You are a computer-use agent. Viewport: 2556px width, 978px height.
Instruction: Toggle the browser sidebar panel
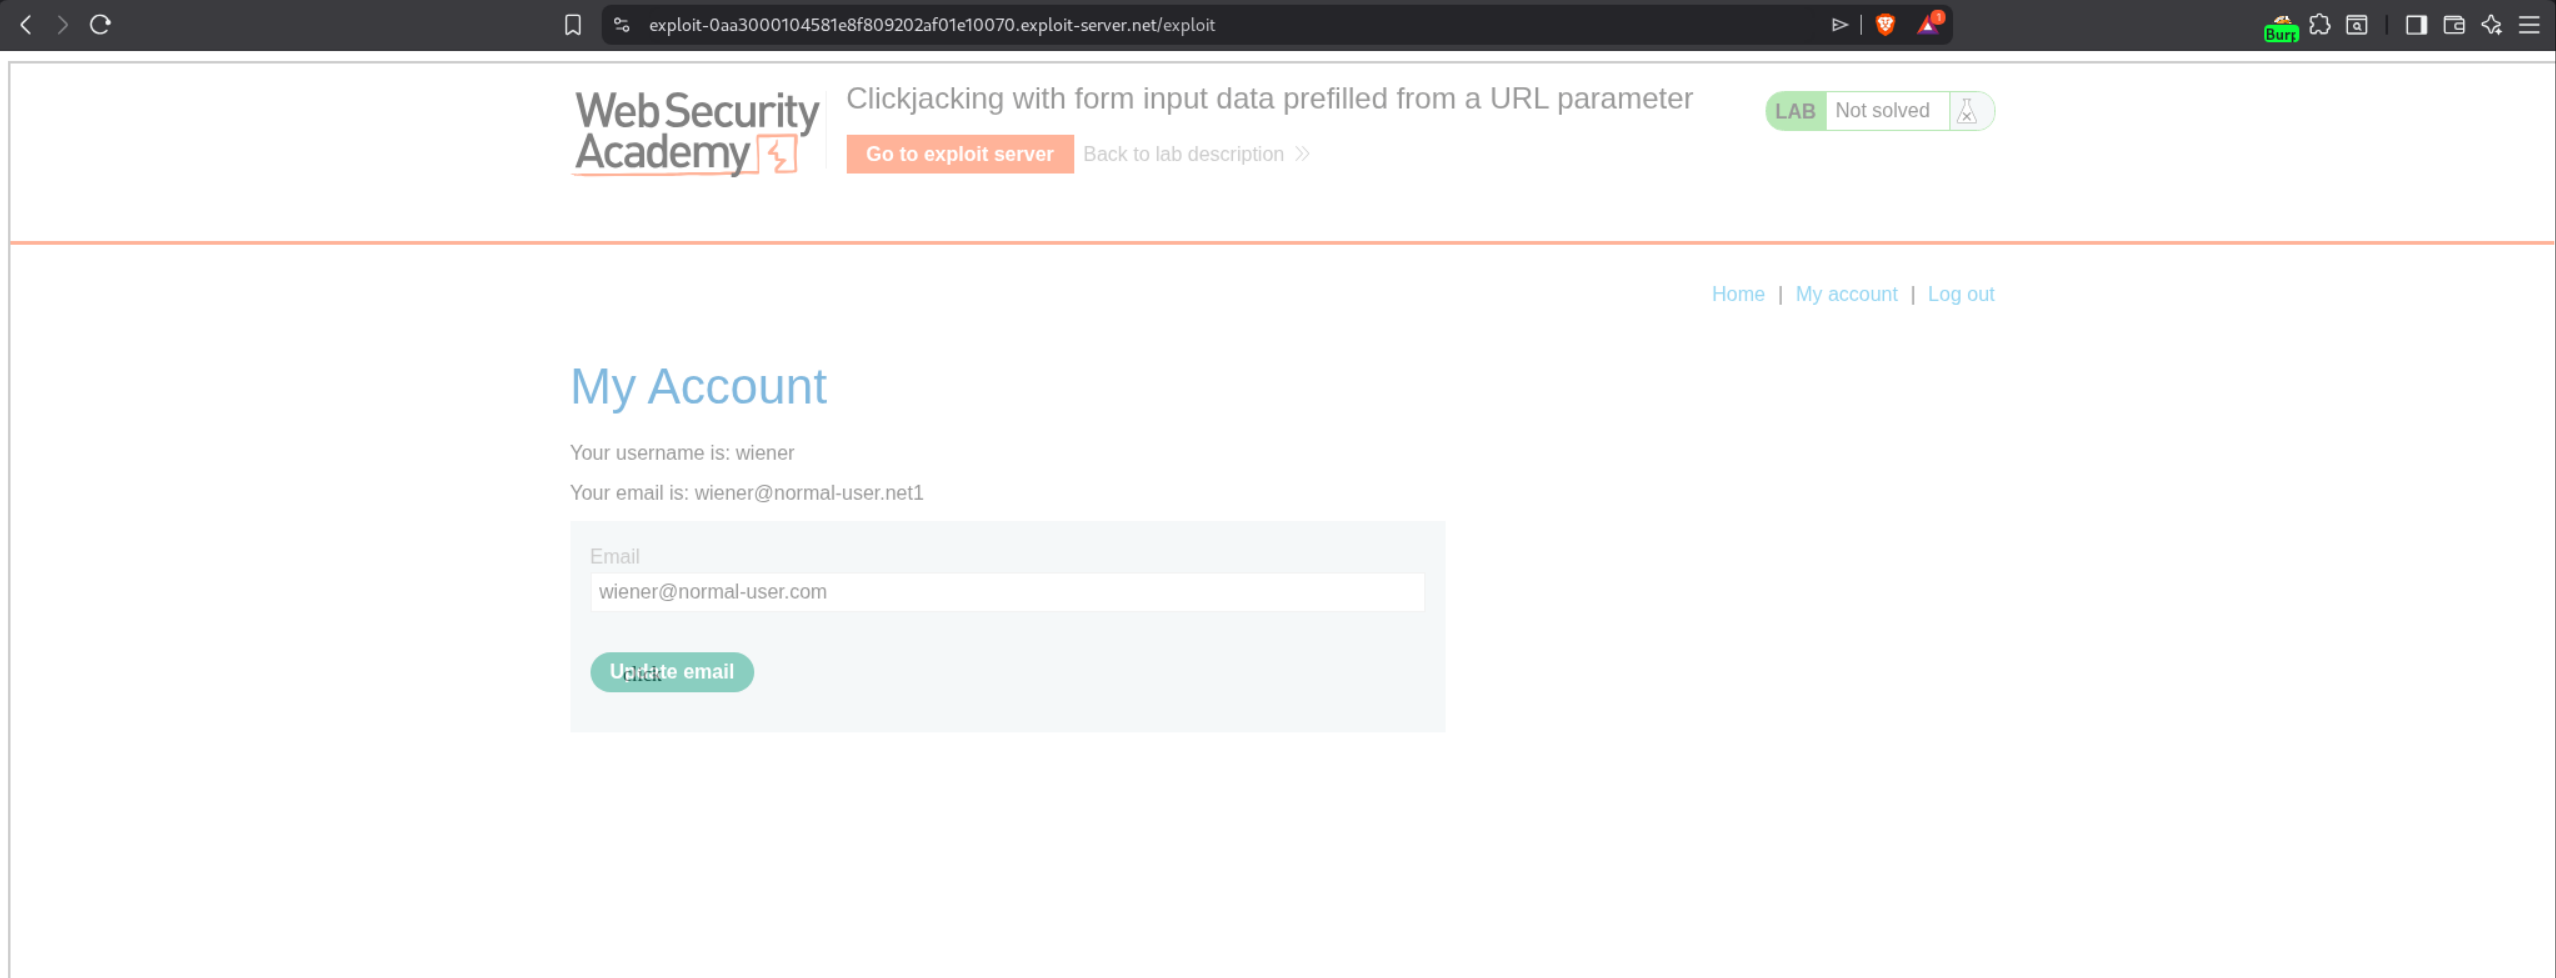2416,25
